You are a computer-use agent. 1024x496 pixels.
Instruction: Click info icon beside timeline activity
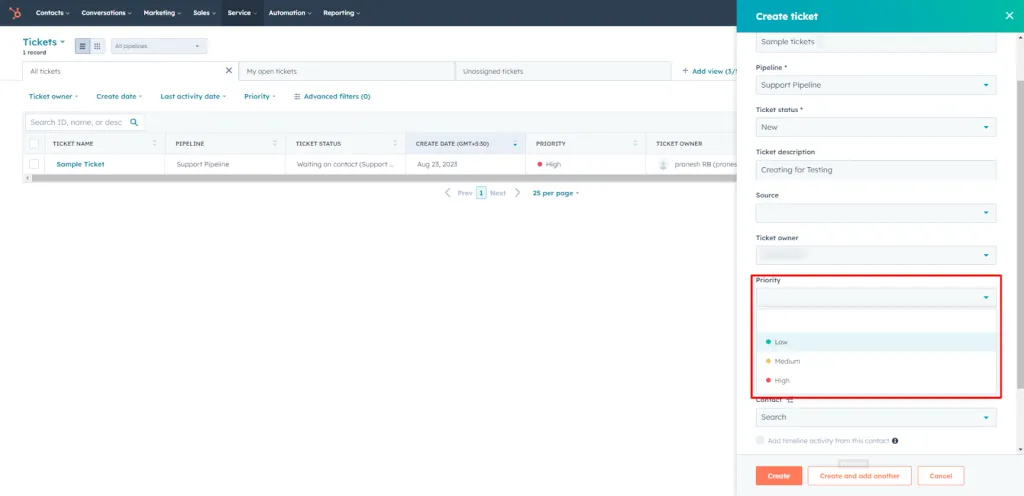[x=895, y=441]
